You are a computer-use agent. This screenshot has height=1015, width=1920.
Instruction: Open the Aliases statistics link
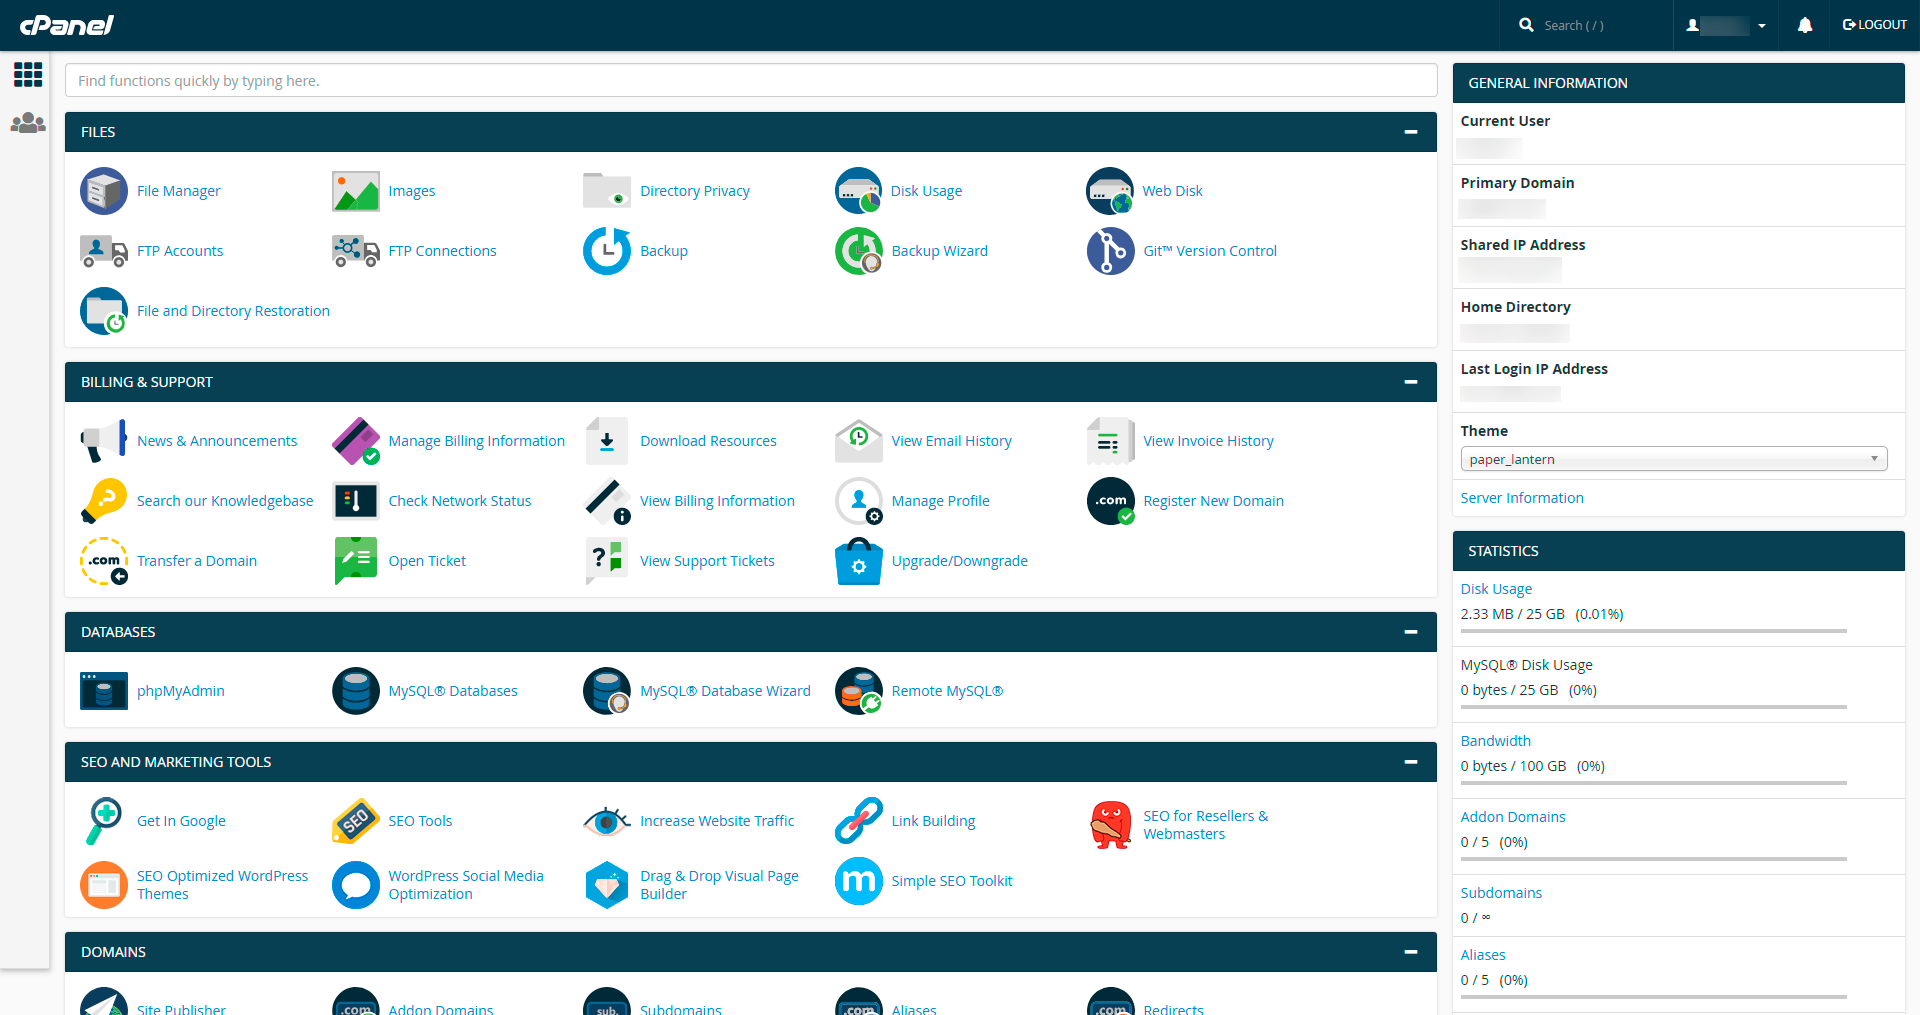coord(1483,955)
